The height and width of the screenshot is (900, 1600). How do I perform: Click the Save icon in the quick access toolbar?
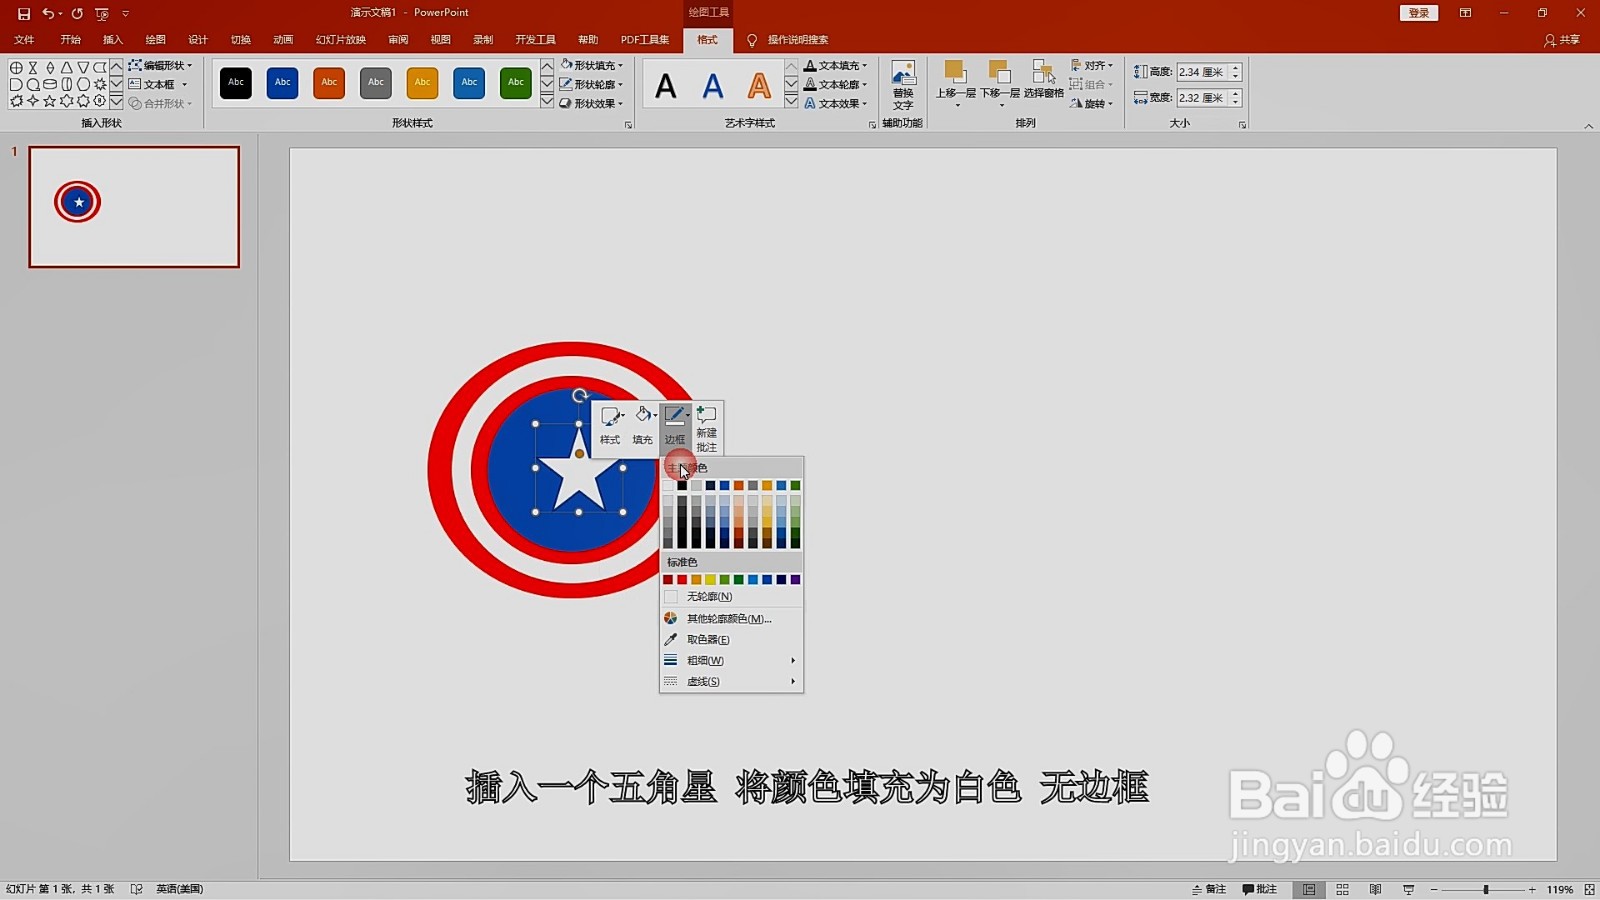click(x=24, y=13)
